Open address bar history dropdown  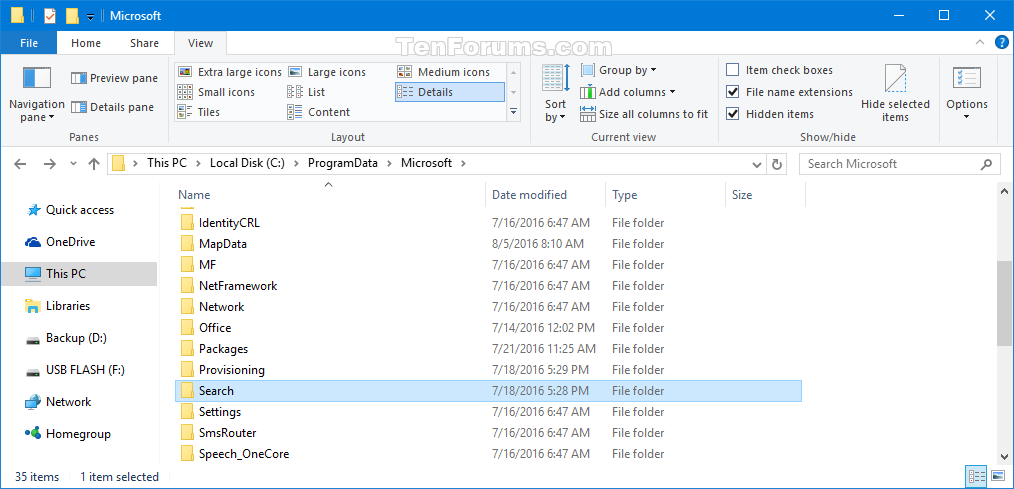[x=757, y=164]
